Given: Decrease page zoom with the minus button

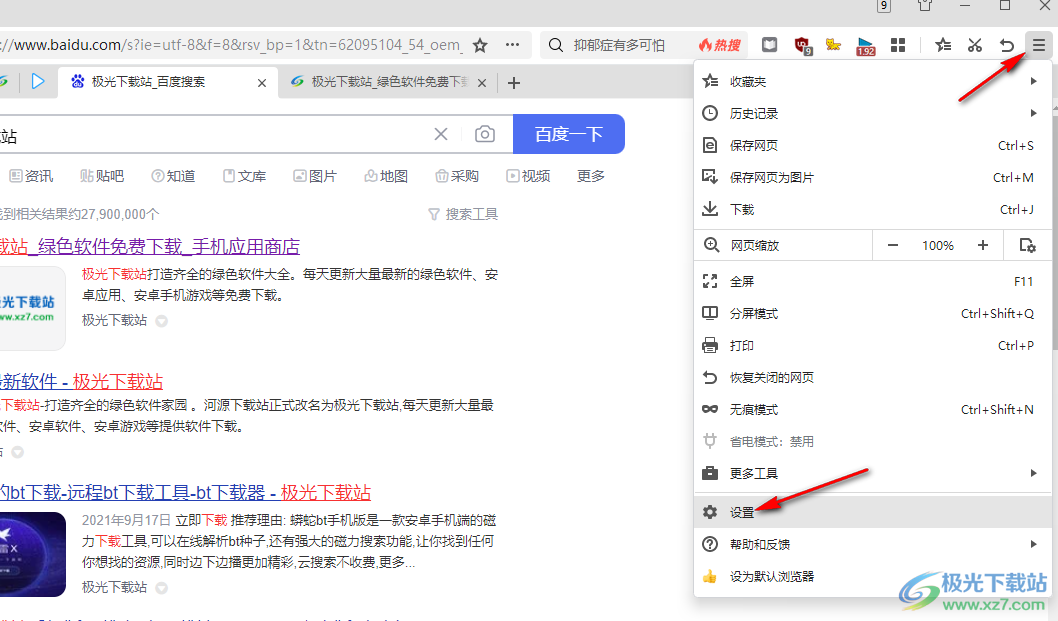Looking at the screenshot, I should pos(893,246).
